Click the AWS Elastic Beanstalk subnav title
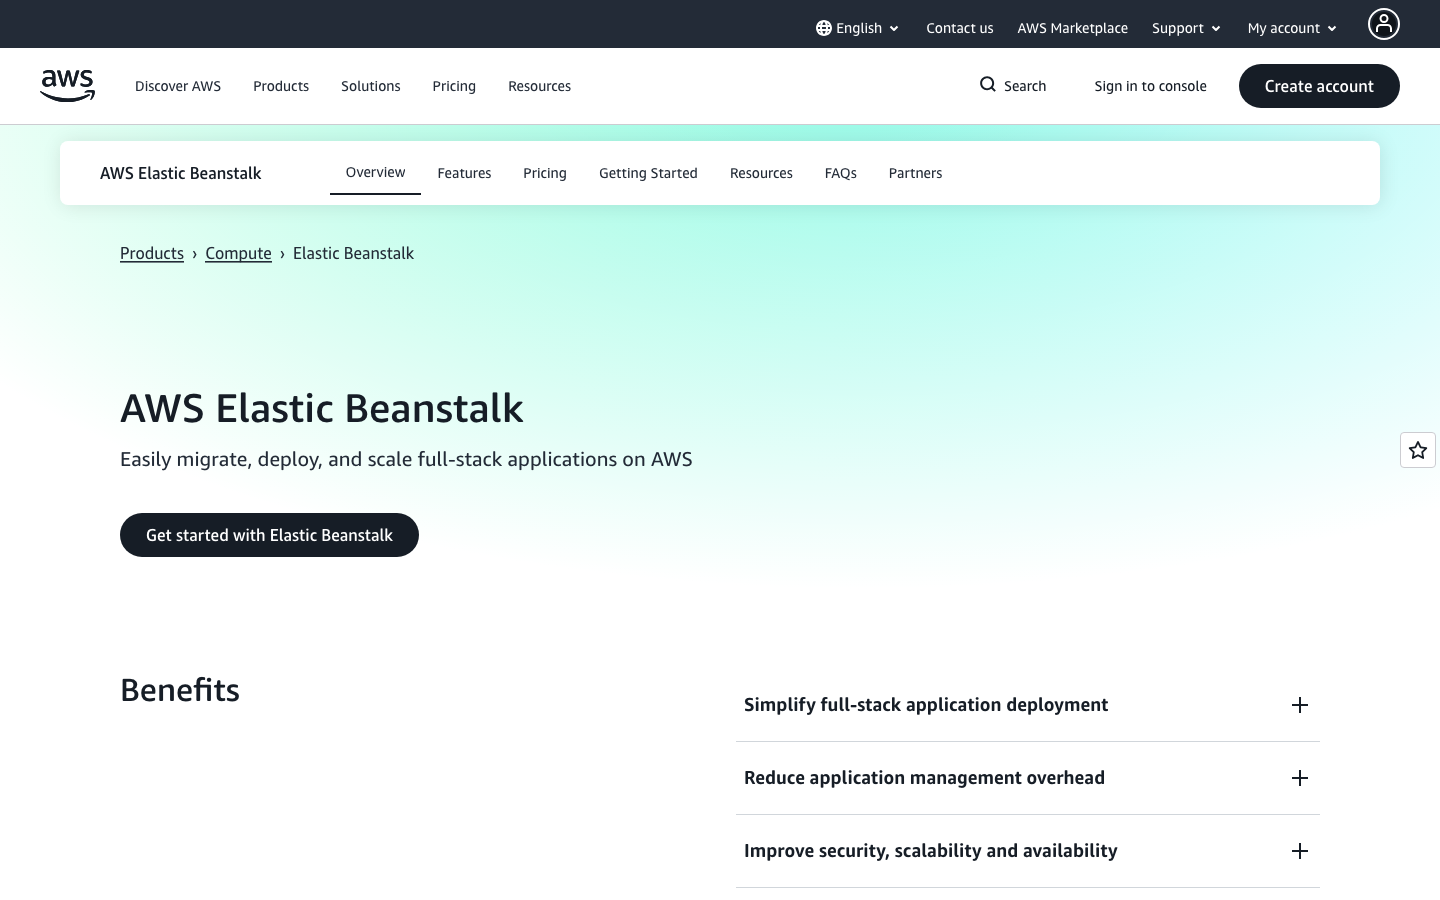The image size is (1440, 900). 181,173
